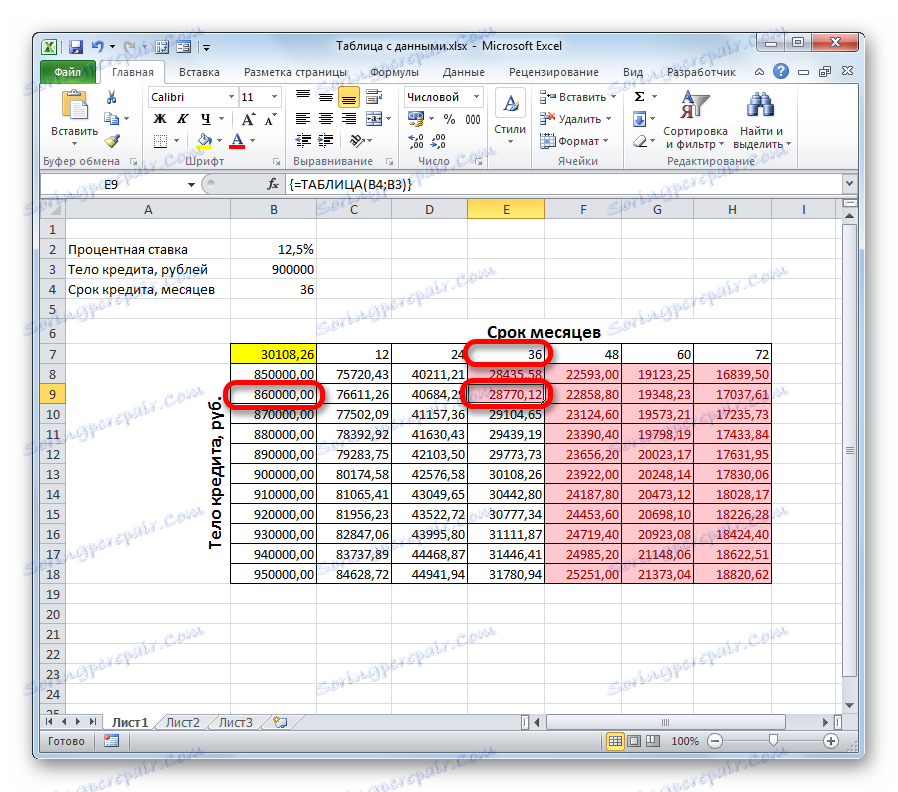Open Рецензирование ribbon tab
The height and width of the screenshot is (792, 898).
(553, 72)
